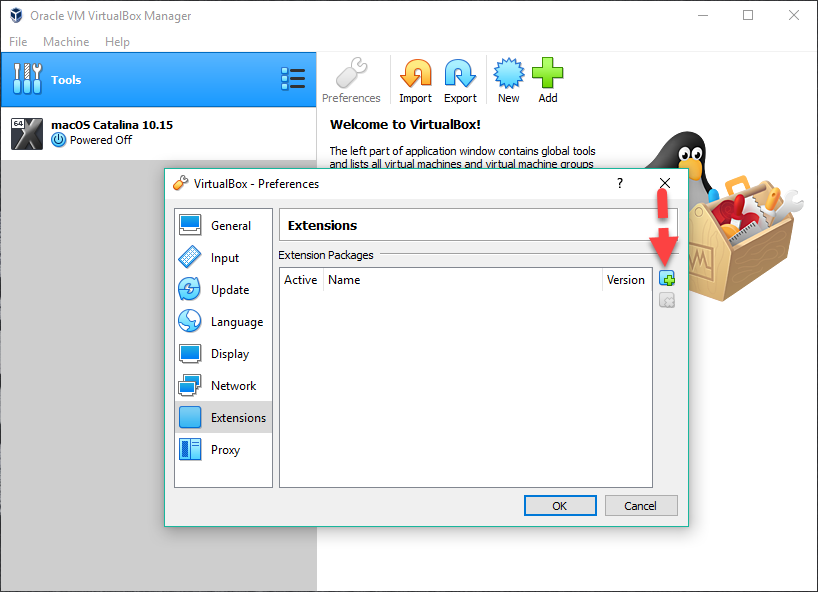The width and height of the screenshot is (818, 592).
Task: Cancel the preferences dialog
Action: [641, 505]
